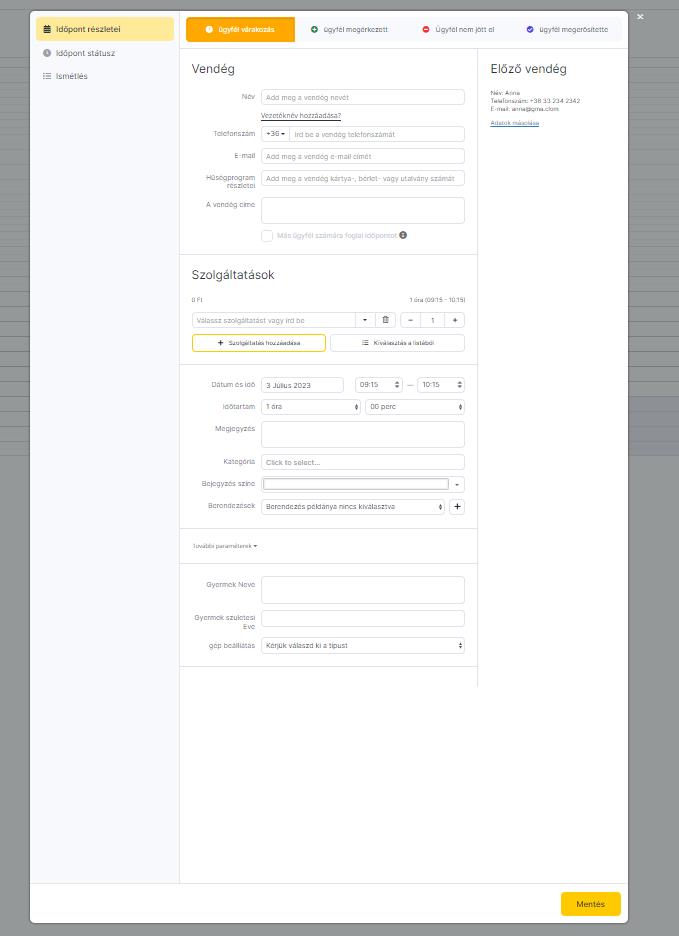679x936 pixels.
Task: Select the Ügyfél megérkezett status tab
Action: point(349,29)
